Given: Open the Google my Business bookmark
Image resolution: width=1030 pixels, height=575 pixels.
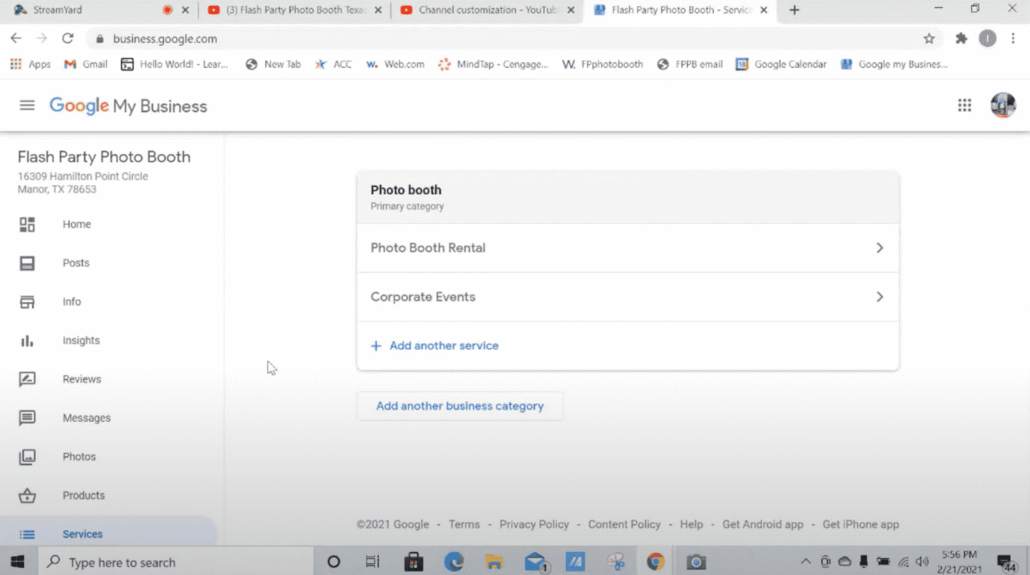Looking at the screenshot, I should 894,64.
